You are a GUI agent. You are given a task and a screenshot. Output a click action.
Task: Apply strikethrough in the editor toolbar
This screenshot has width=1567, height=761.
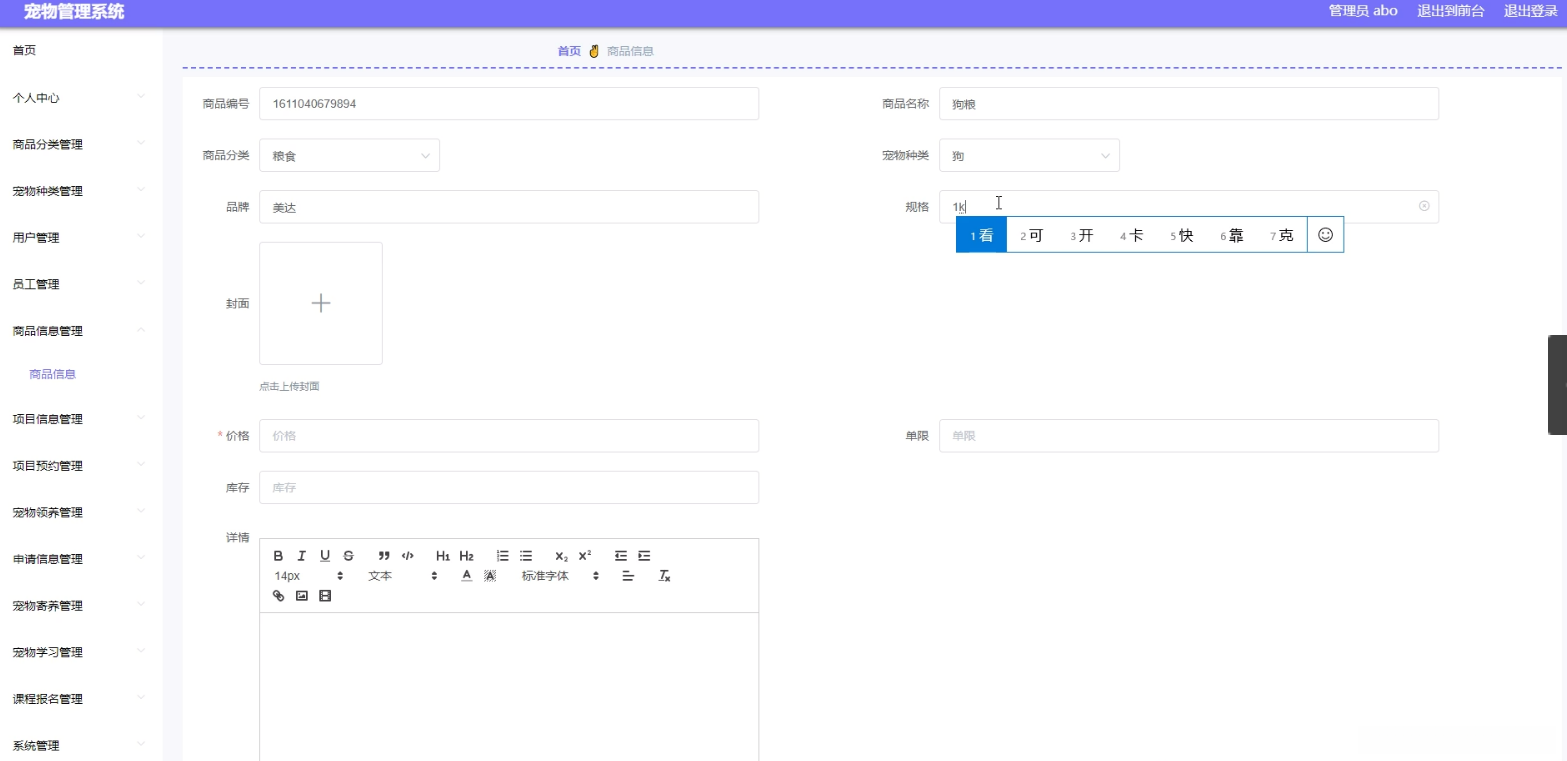pos(348,556)
